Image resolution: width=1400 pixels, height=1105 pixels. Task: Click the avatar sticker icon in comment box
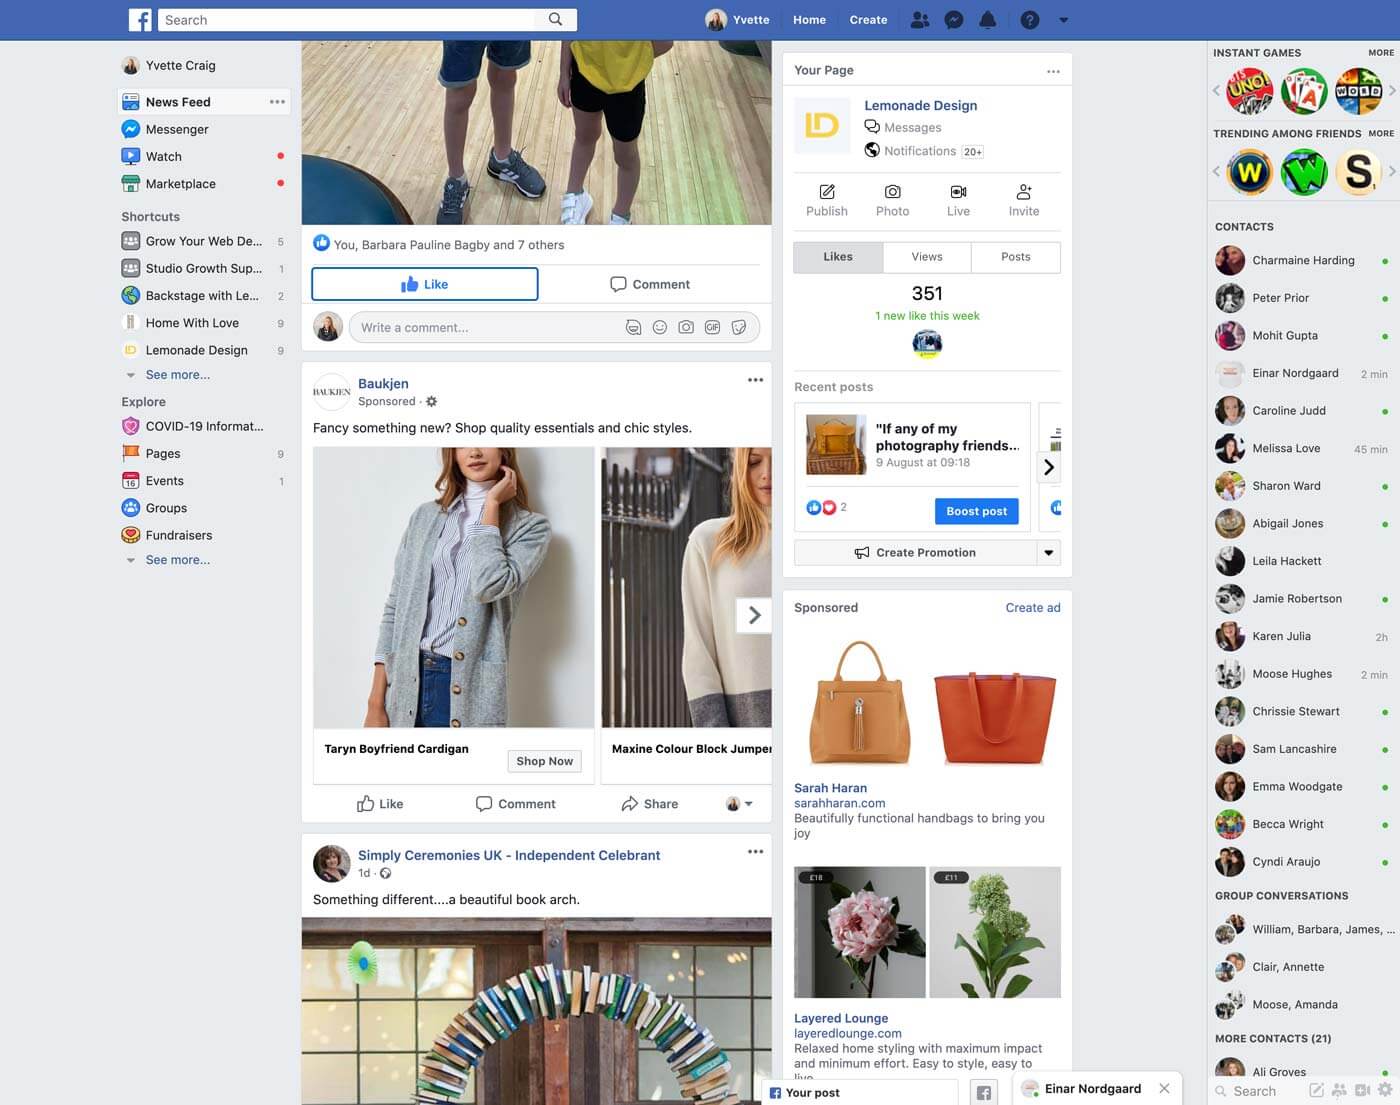click(x=633, y=327)
